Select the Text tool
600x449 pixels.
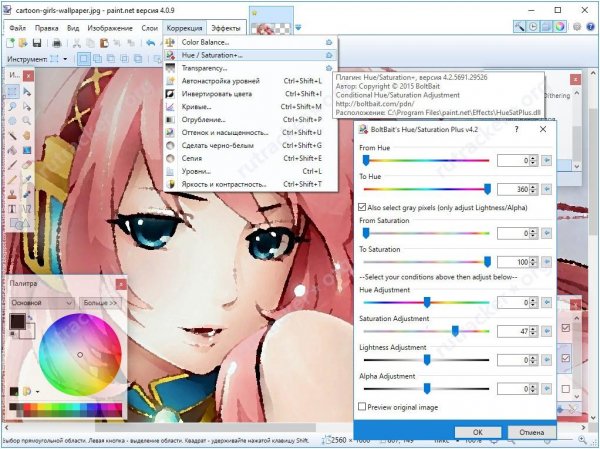(x=12, y=209)
